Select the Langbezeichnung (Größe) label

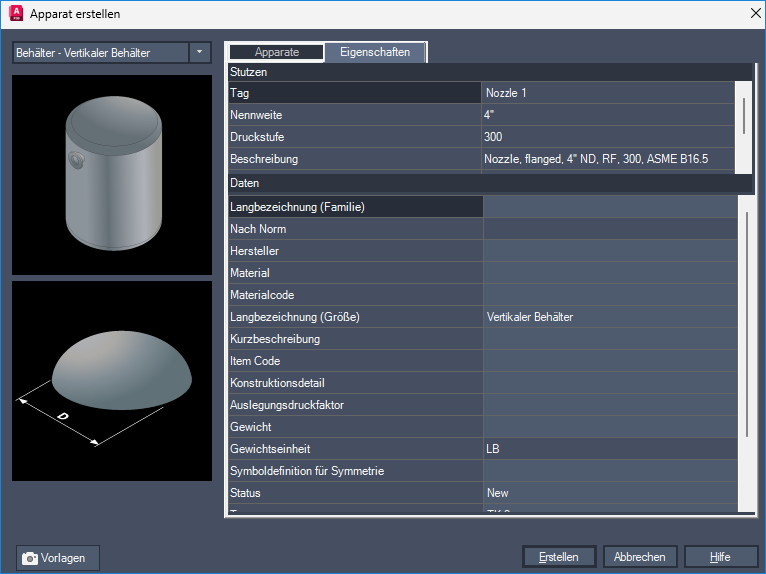click(356, 317)
